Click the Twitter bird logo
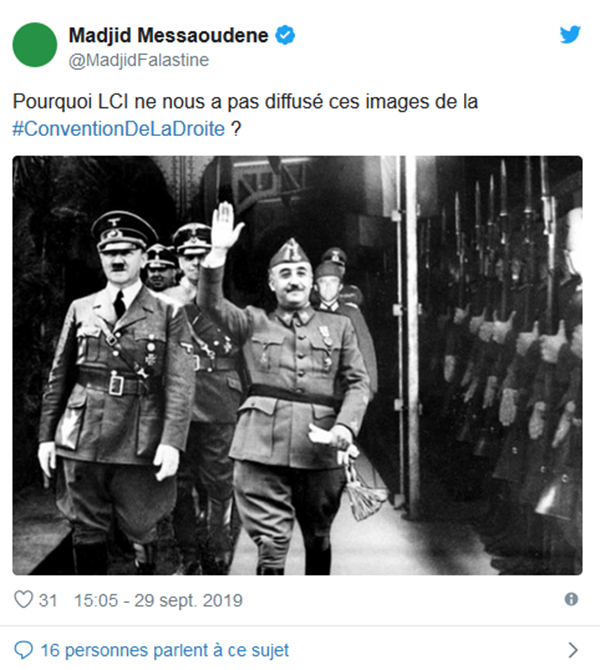The image size is (600, 670). click(571, 34)
